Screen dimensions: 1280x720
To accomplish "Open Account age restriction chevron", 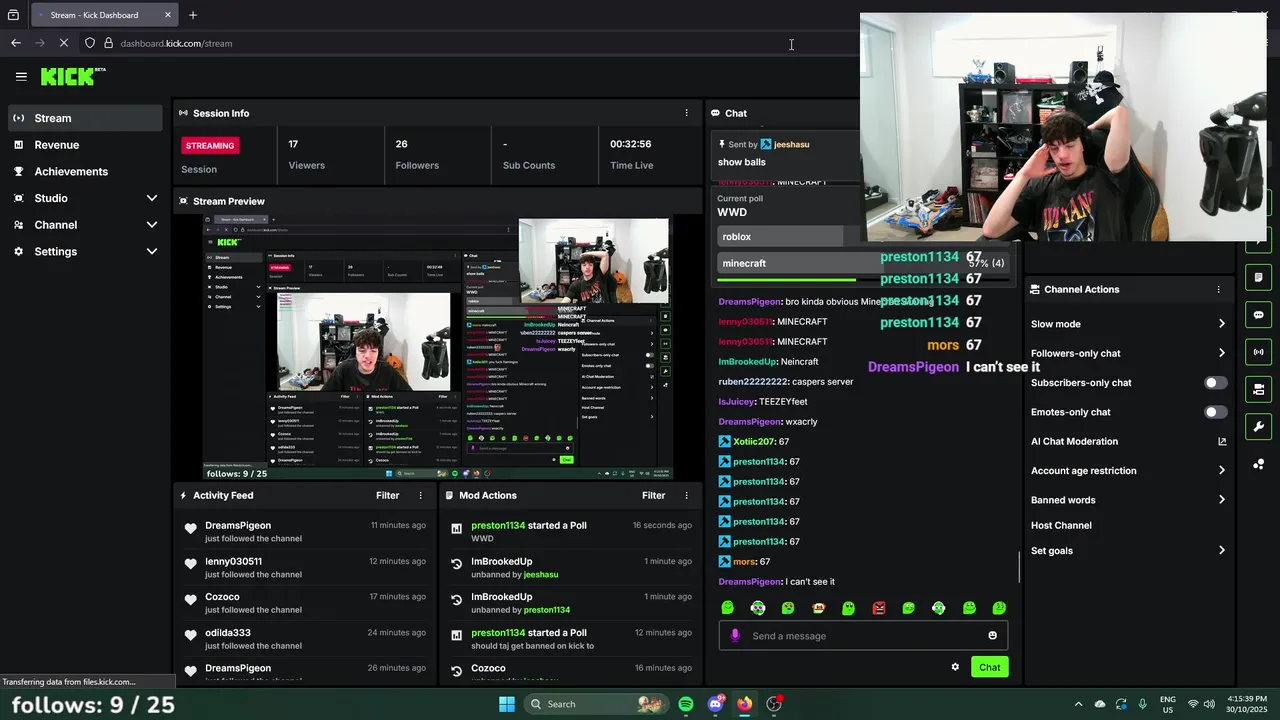I will [1221, 470].
